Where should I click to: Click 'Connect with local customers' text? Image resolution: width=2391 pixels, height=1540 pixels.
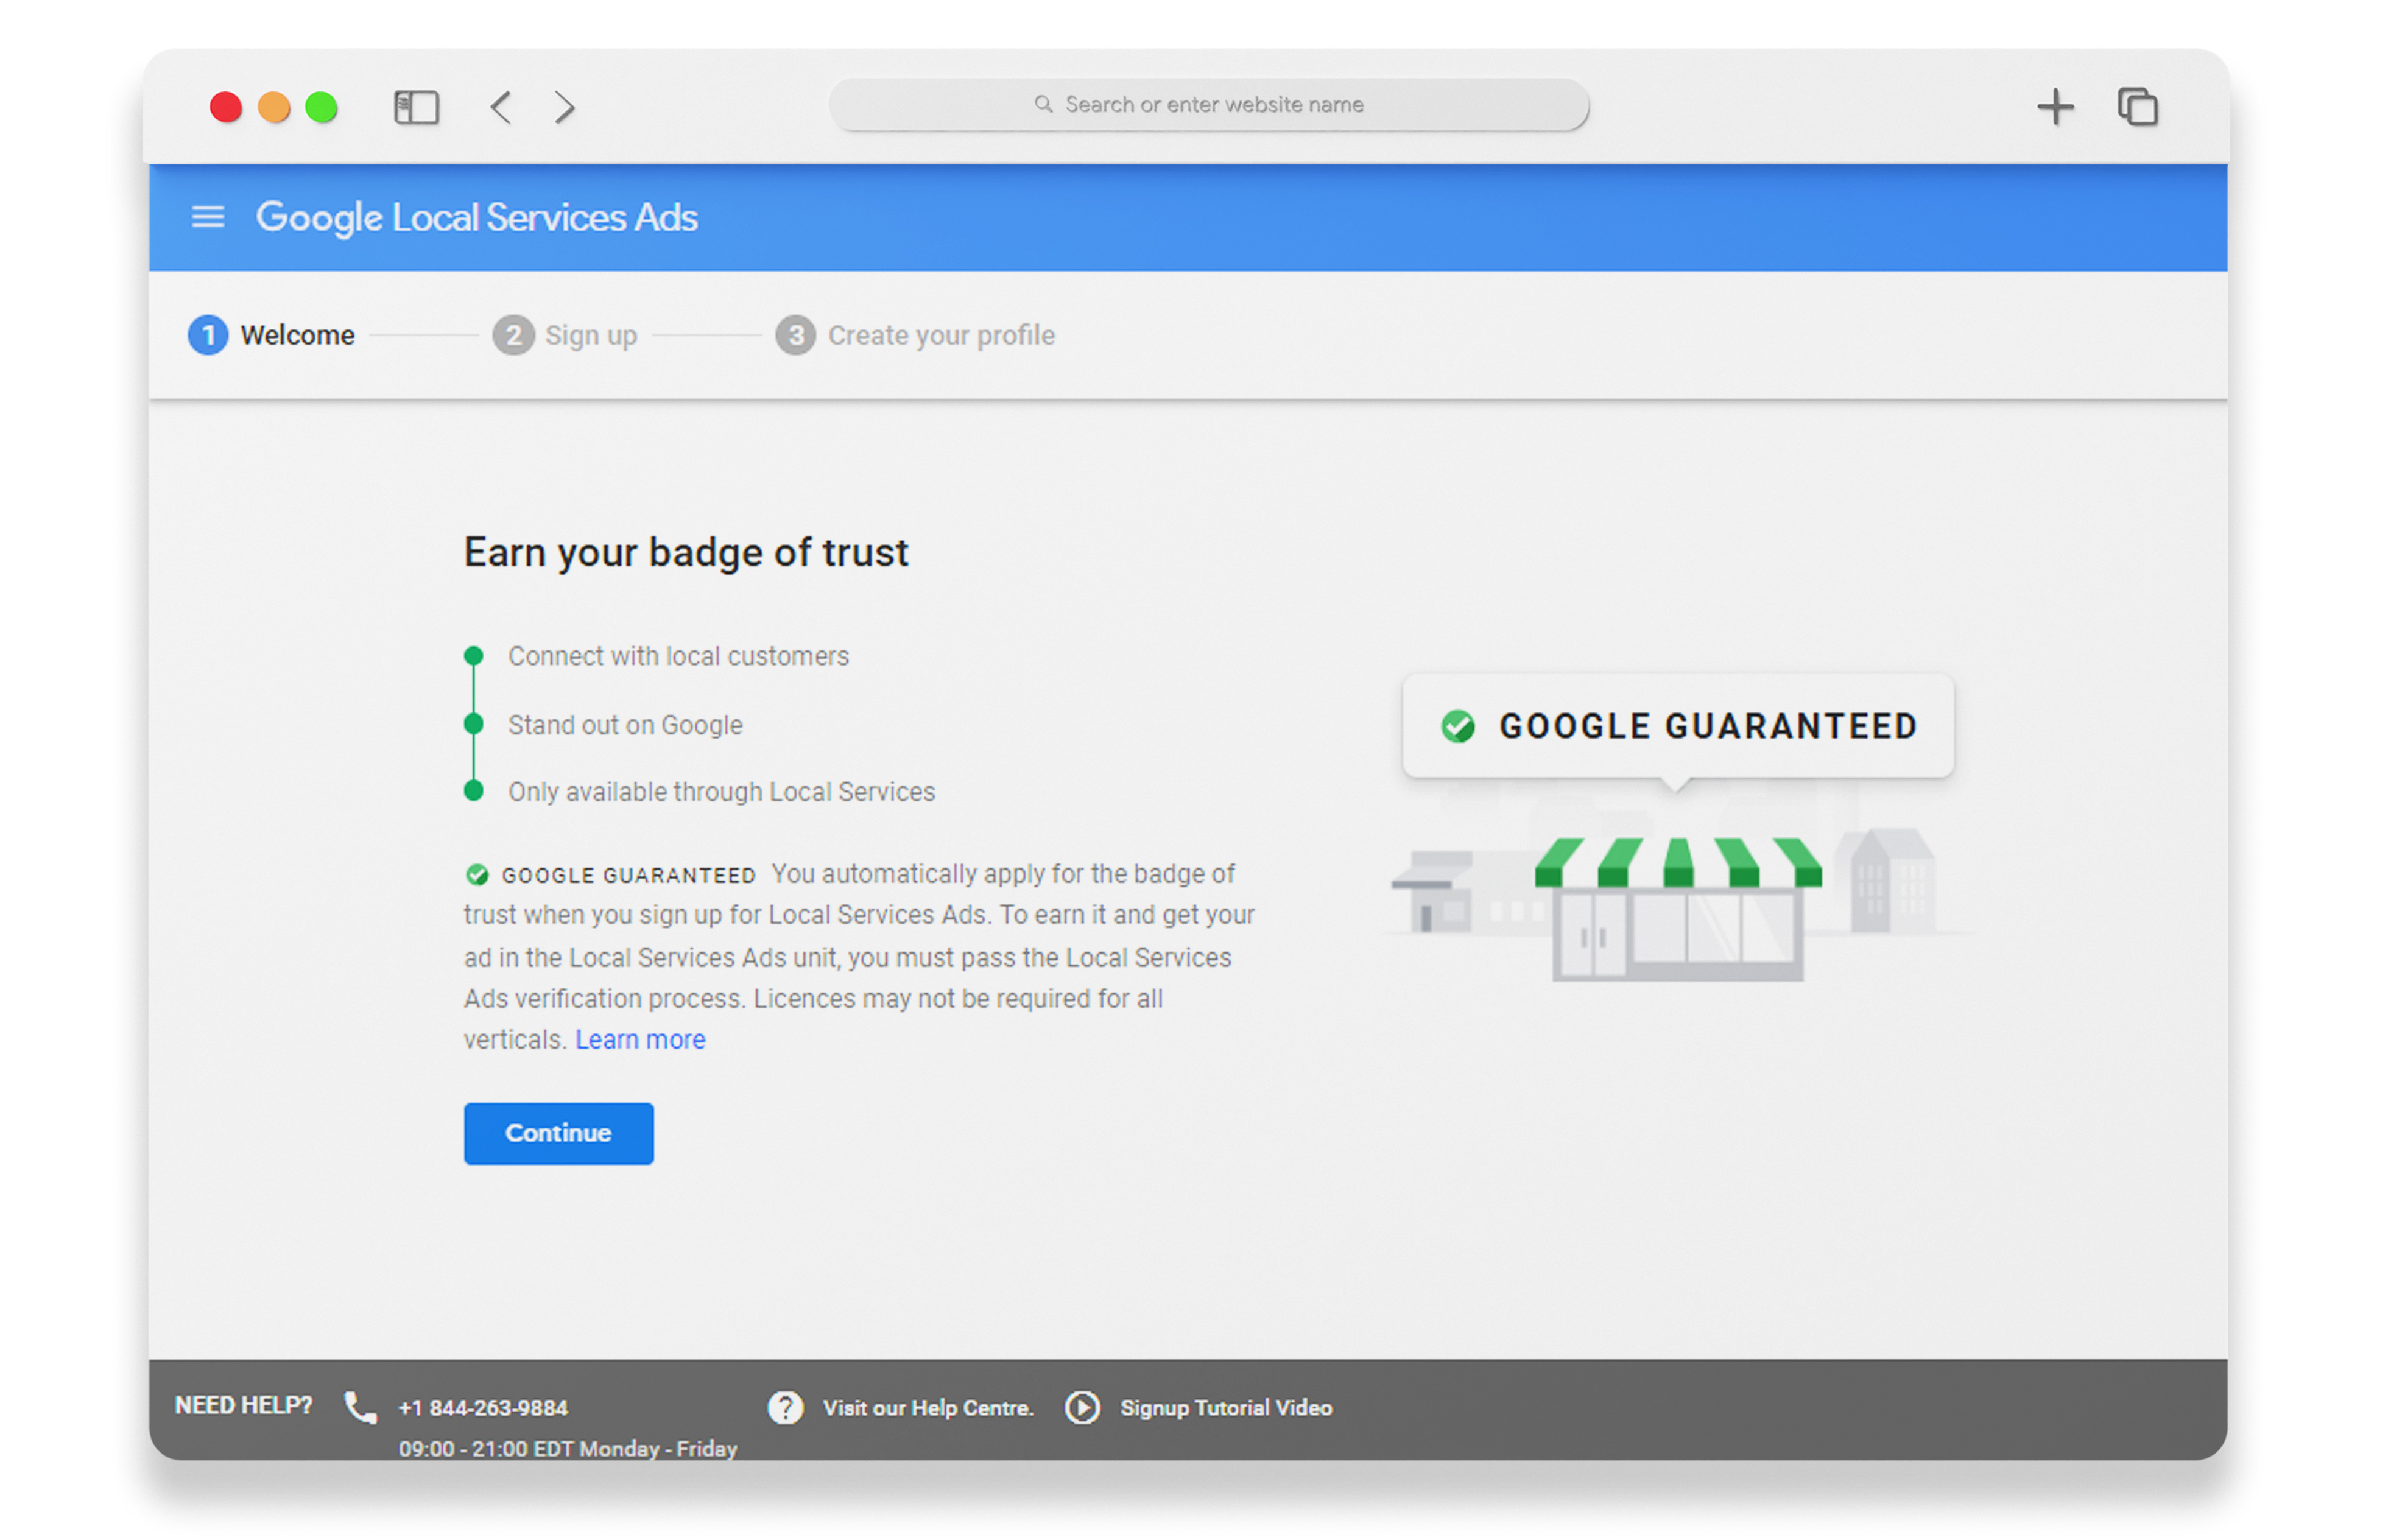pos(678,656)
